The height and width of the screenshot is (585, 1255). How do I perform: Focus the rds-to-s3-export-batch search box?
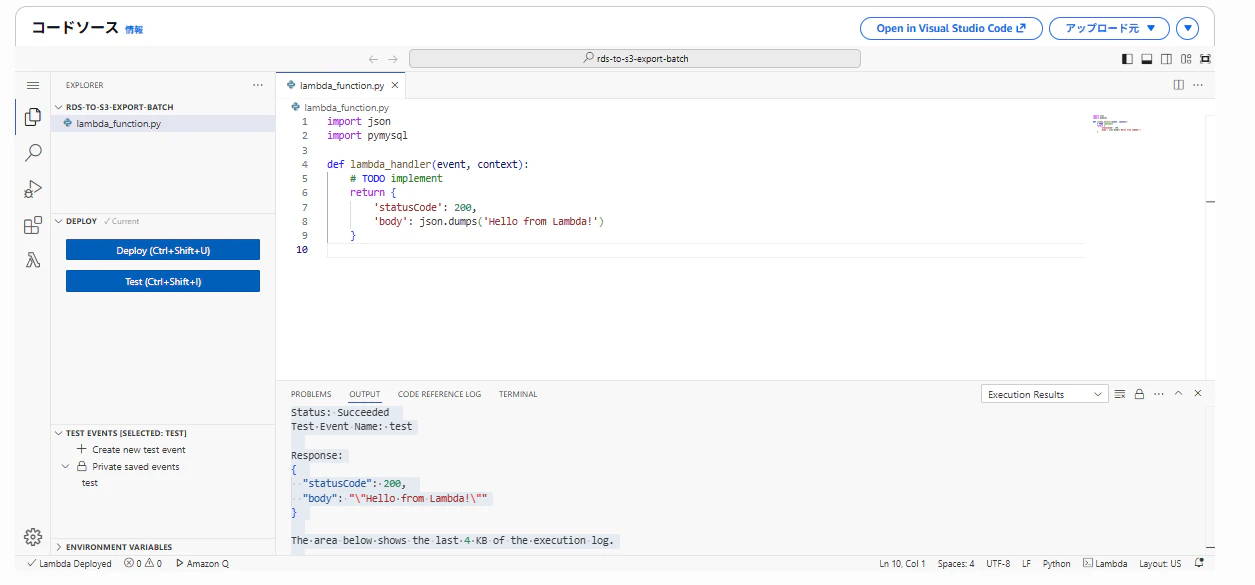(635, 59)
